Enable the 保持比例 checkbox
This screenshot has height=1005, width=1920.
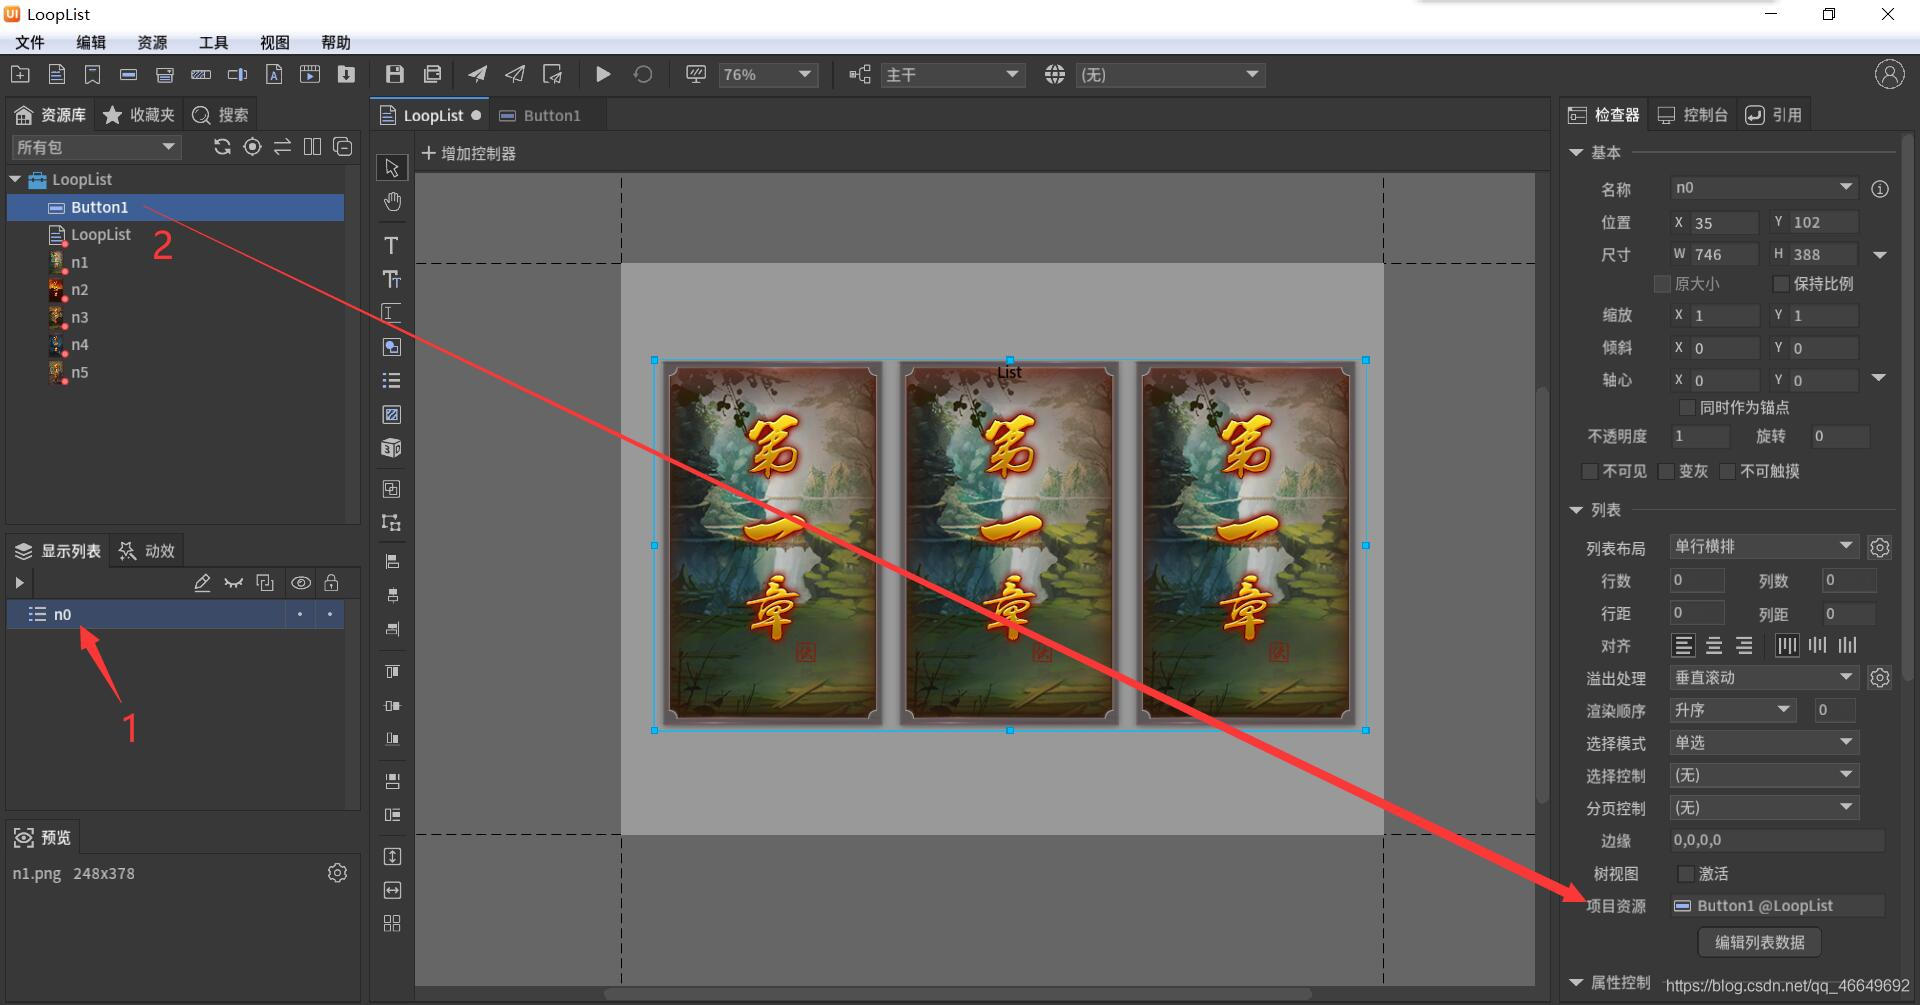1780,284
